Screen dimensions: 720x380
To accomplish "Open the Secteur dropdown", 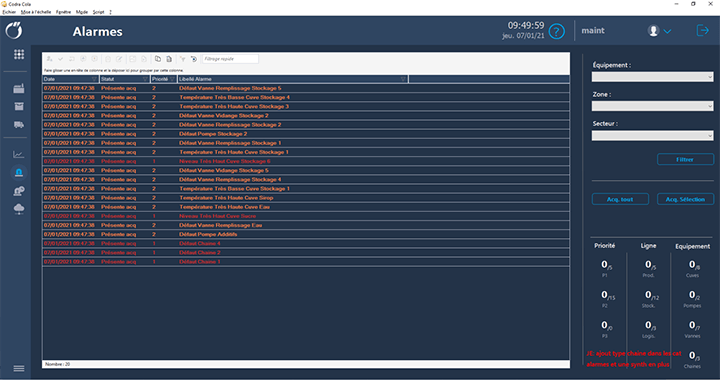I will click(652, 135).
